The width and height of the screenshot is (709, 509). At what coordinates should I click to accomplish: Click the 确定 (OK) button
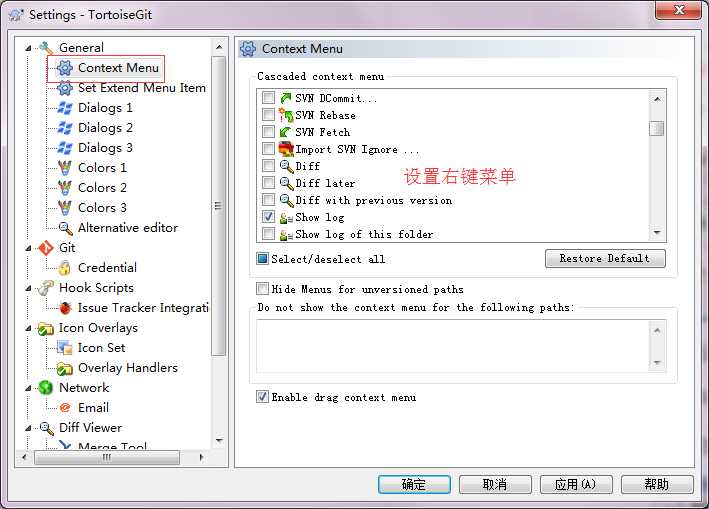(x=414, y=485)
